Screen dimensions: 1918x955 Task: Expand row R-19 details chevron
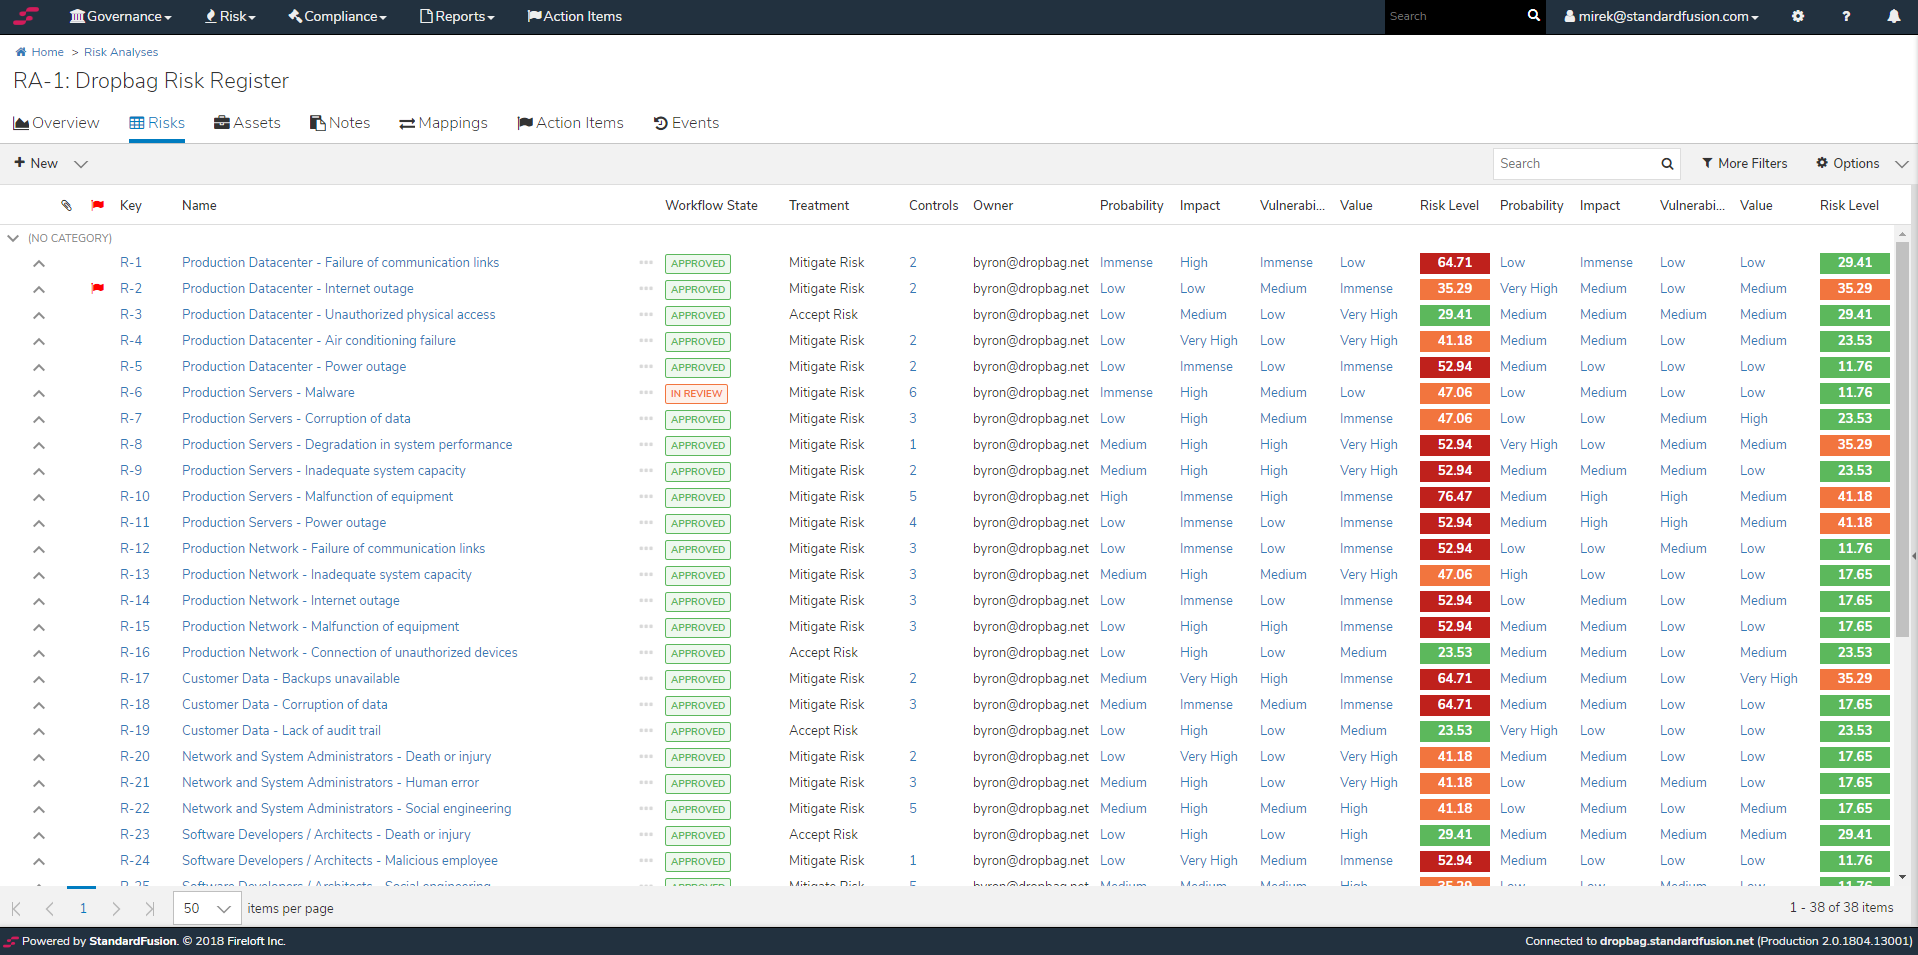[x=38, y=731]
